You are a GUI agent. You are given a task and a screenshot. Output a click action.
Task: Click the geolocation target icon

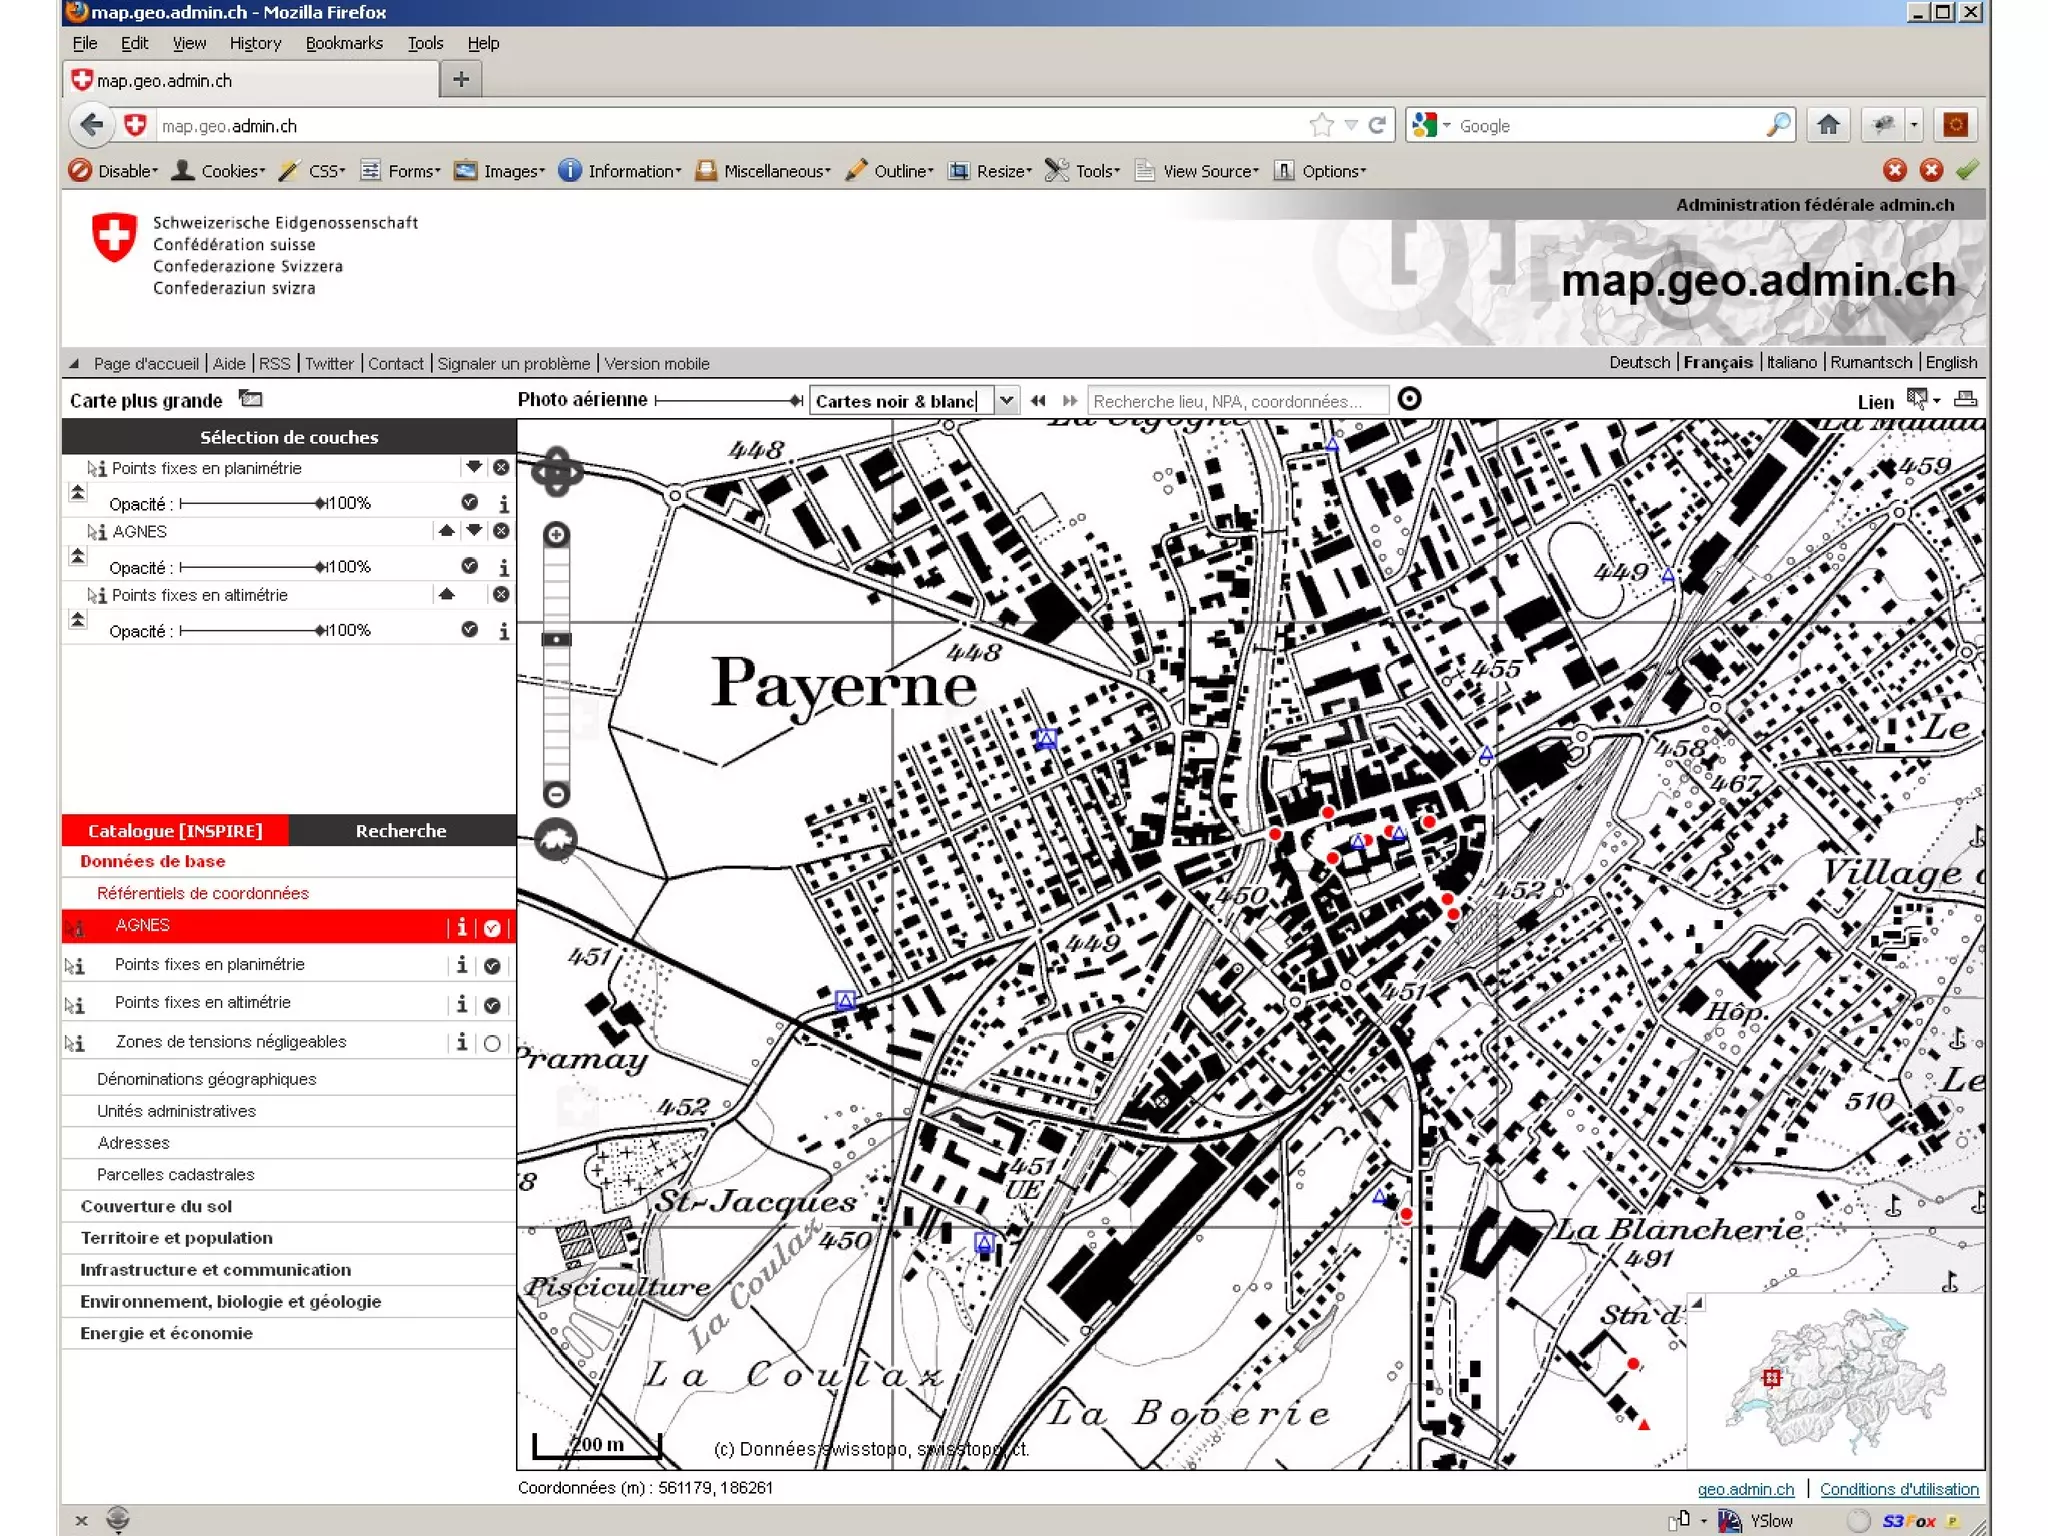(1408, 400)
